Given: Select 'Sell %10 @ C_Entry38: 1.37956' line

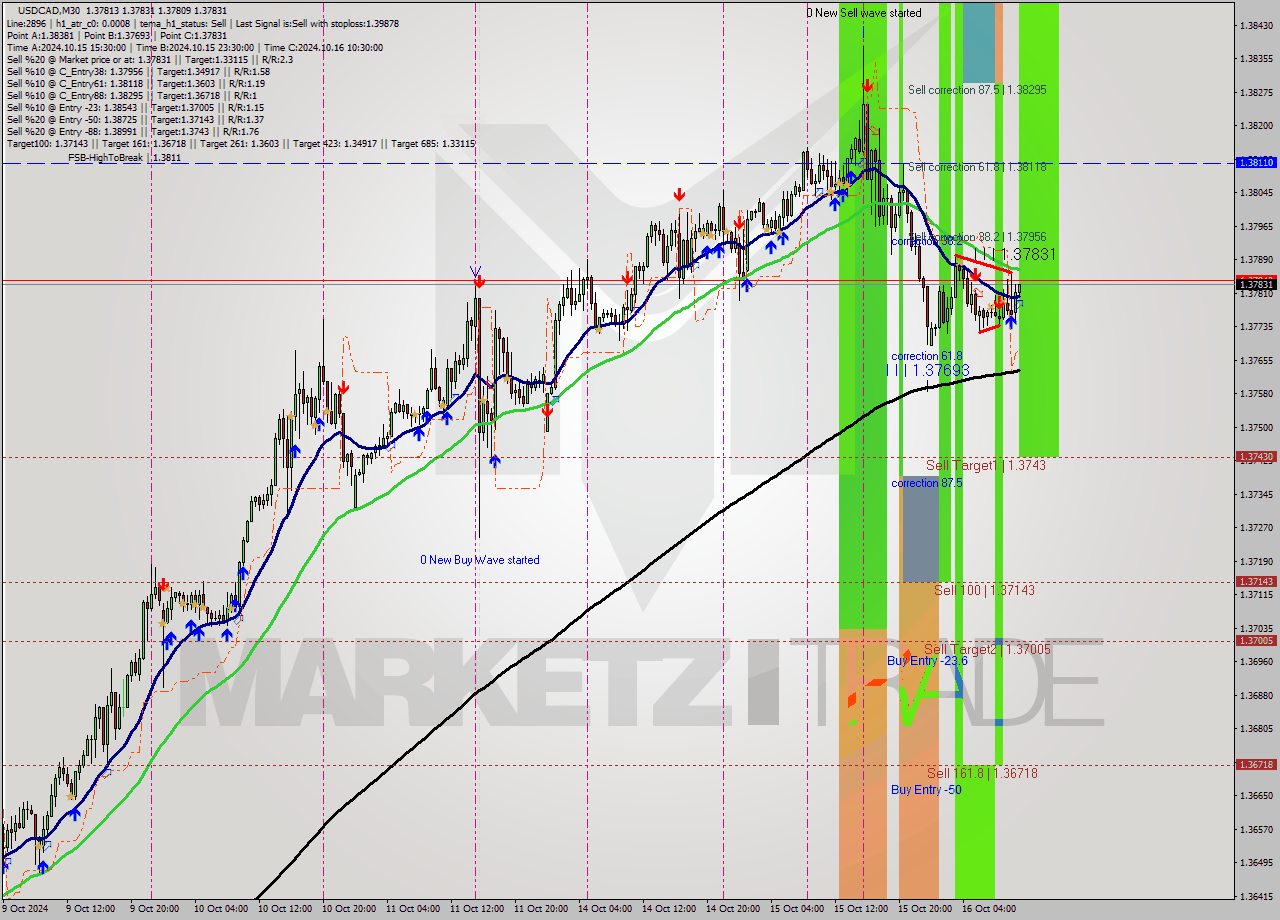Looking at the screenshot, I should [x=138, y=72].
